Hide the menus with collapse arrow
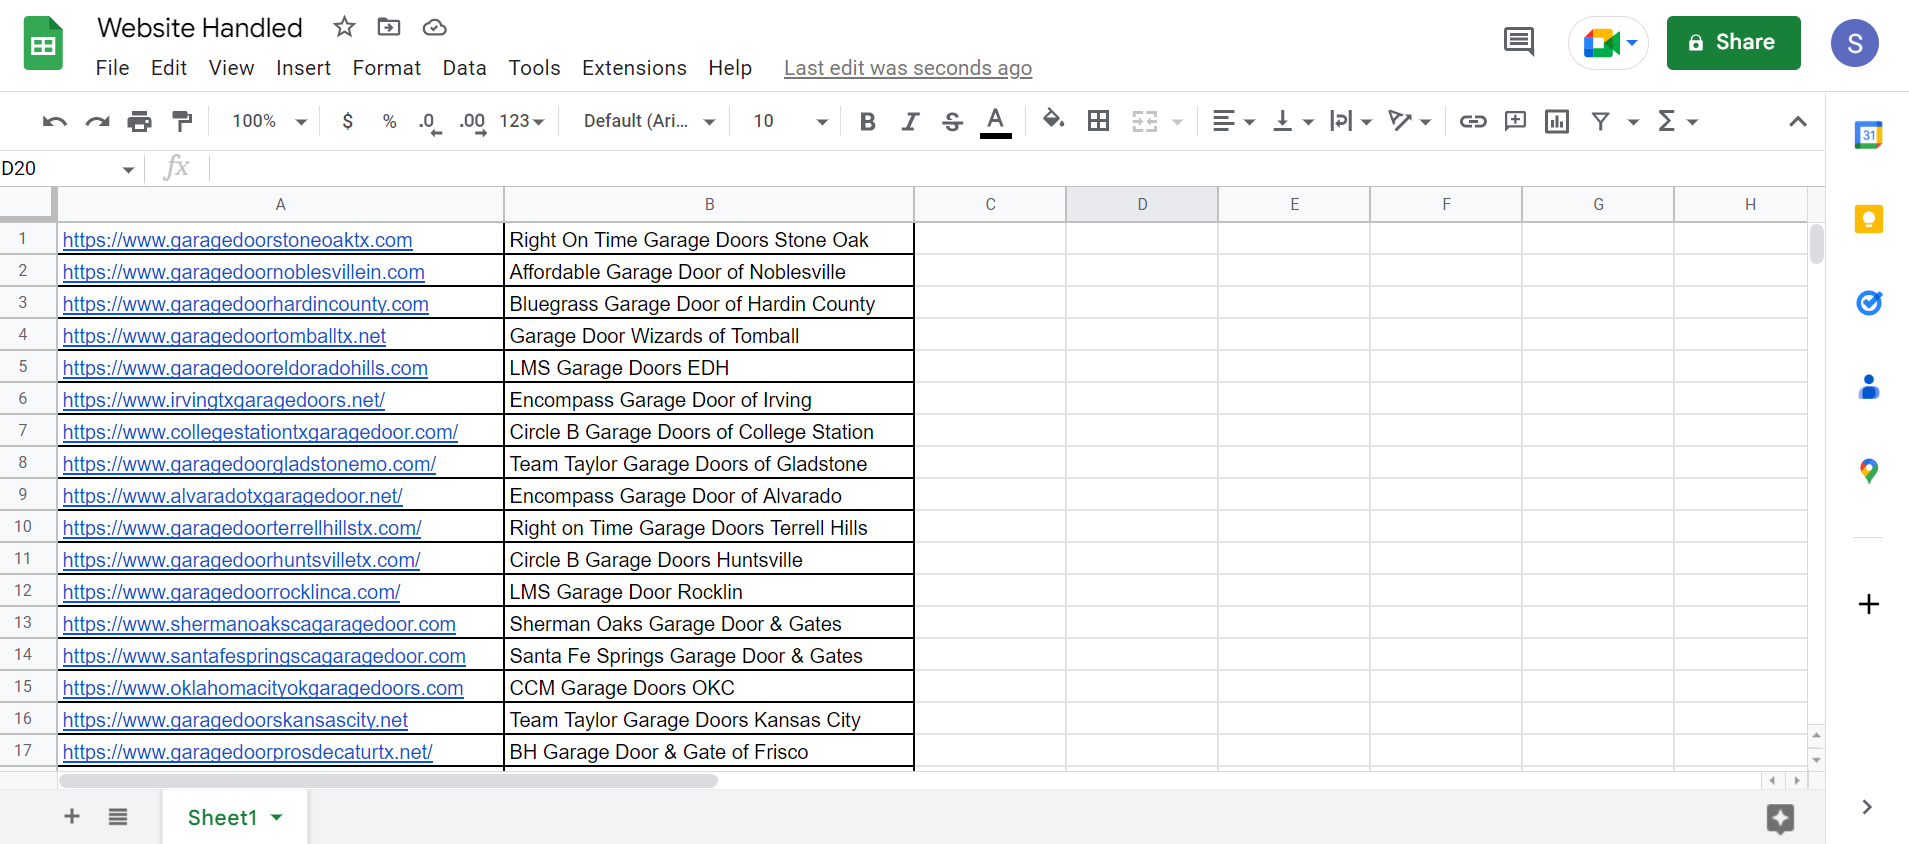 (x=1797, y=121)
